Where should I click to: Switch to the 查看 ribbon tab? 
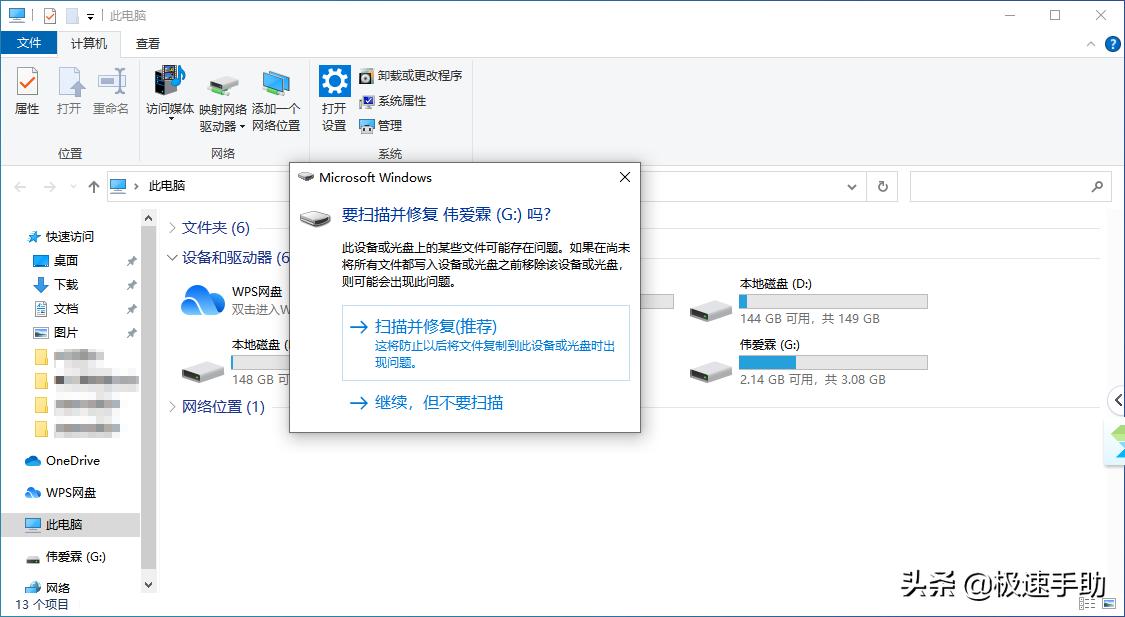coord(147,43)
